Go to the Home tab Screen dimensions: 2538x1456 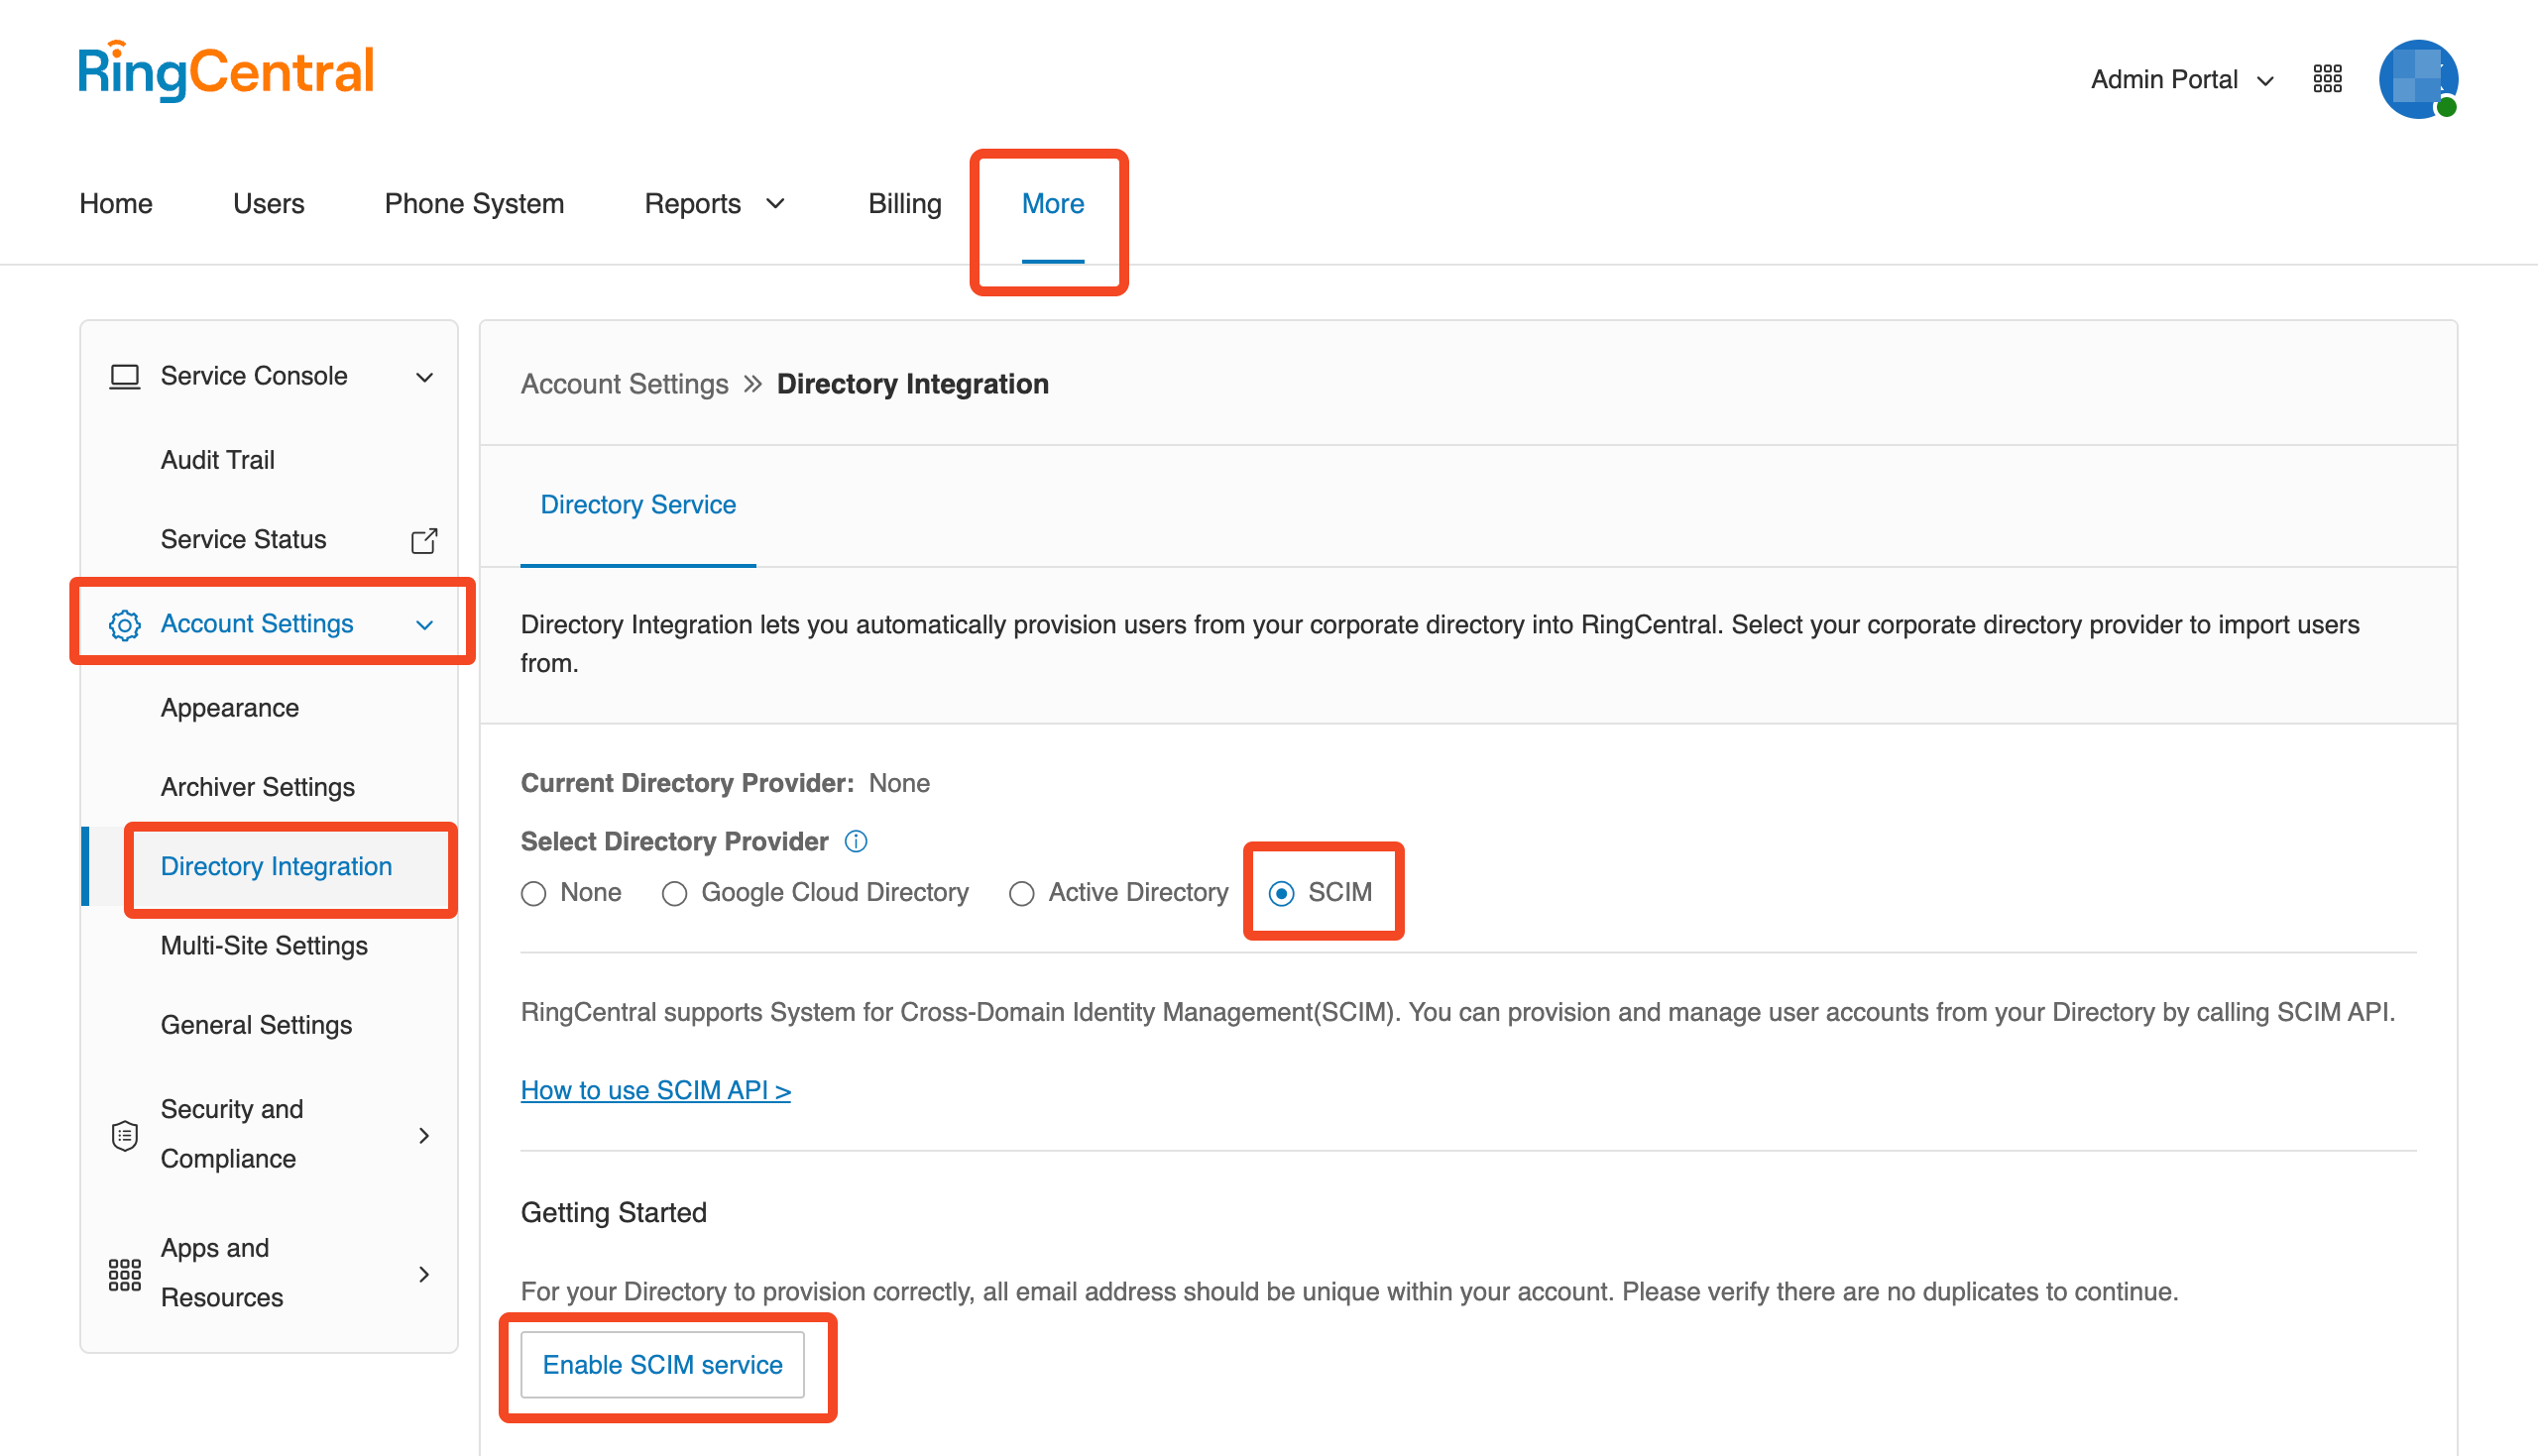pos(116,204)
